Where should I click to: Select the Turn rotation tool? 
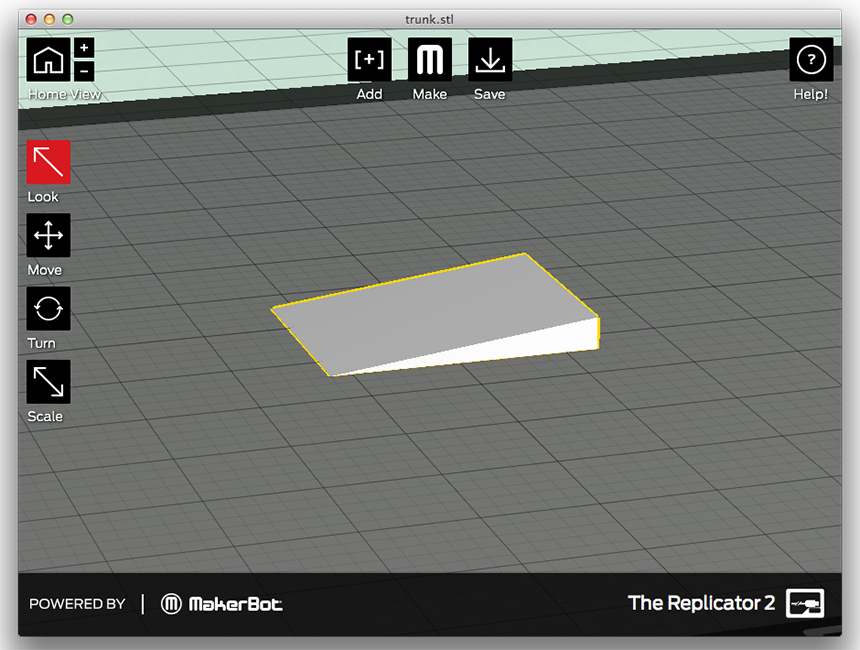click(48, 308)
